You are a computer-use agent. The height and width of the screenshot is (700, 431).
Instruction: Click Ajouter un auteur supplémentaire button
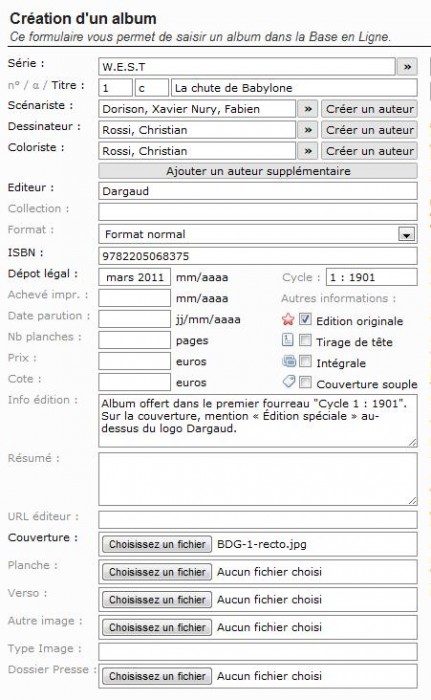tap(258, 171)
